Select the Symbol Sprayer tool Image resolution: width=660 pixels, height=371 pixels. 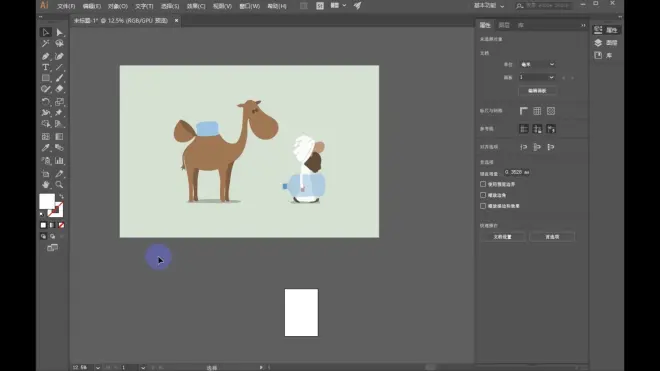tap(45, 160)
